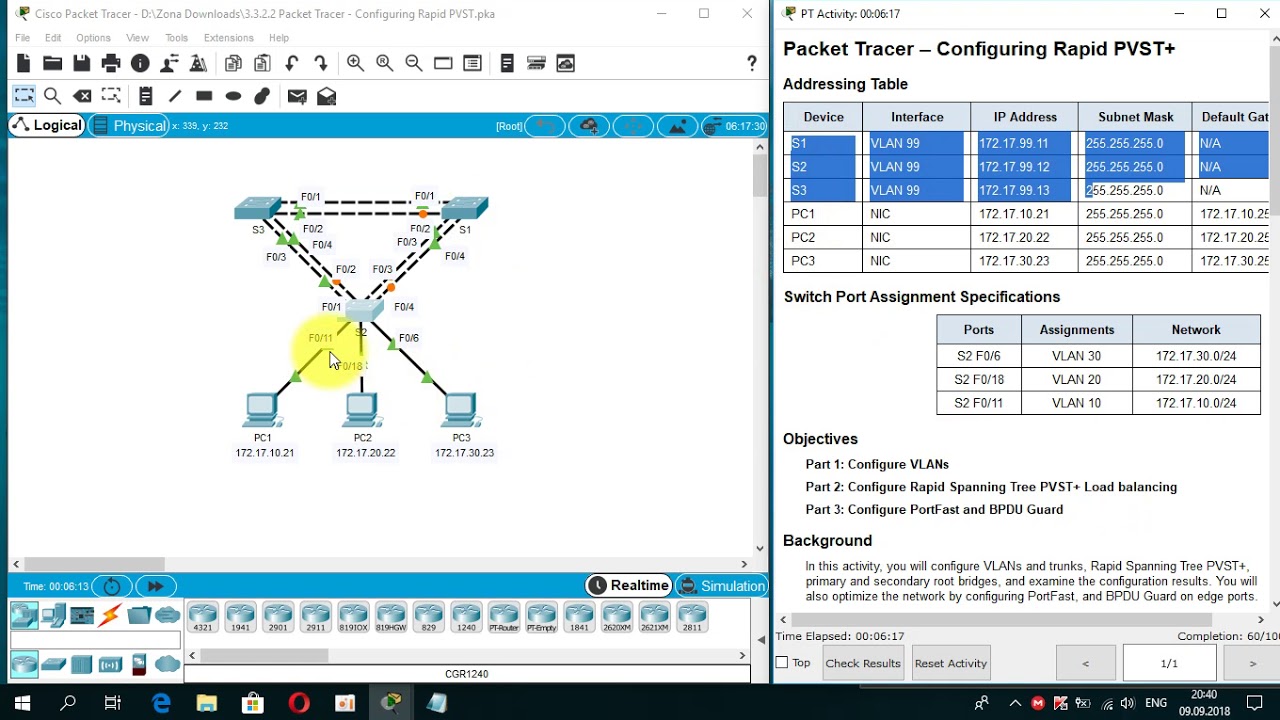Click the New file icon in toolbar

point(24,64)
